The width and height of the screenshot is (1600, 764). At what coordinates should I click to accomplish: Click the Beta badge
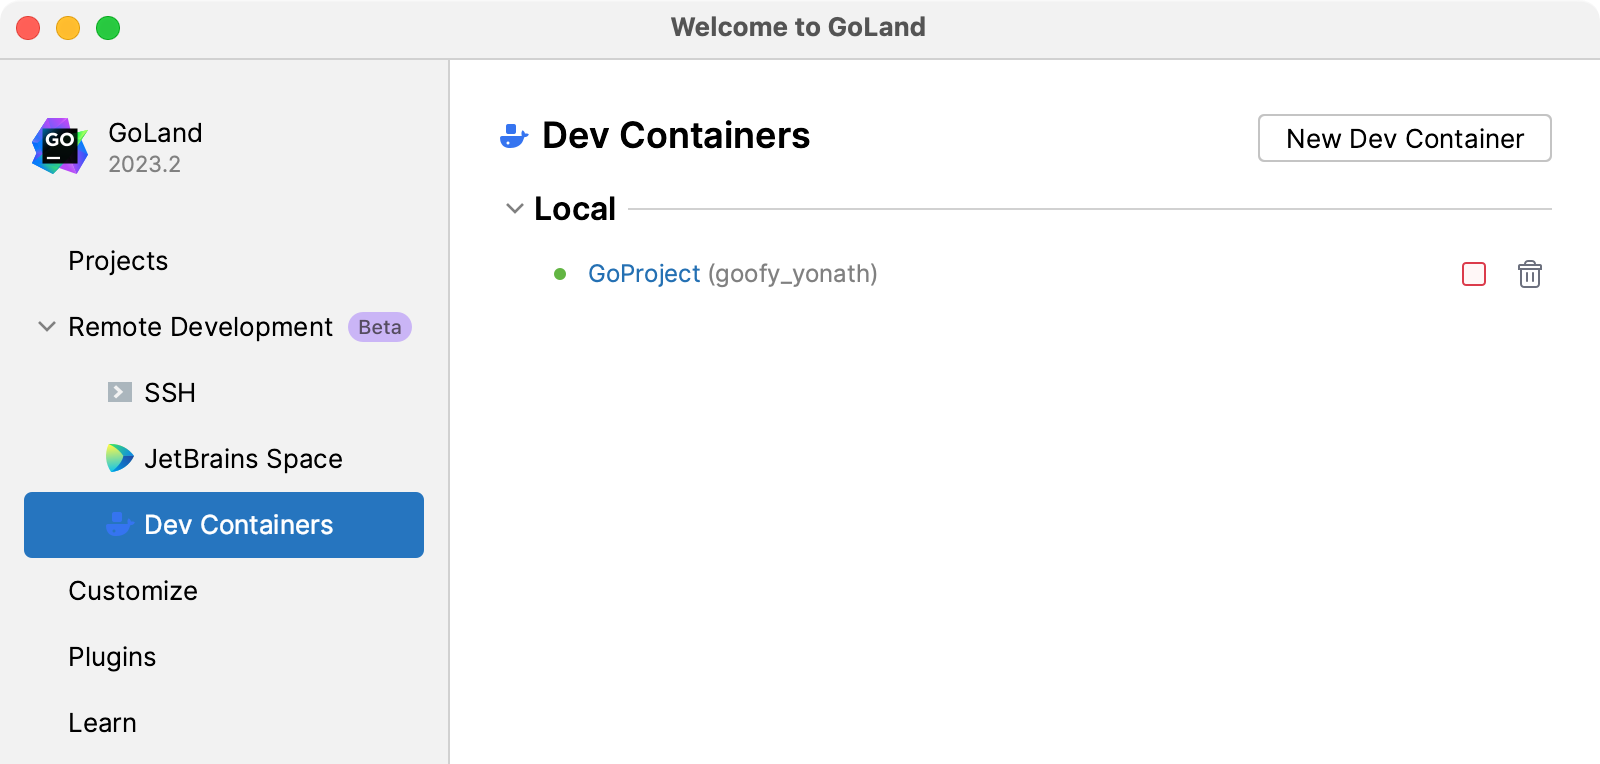point(380,327)
